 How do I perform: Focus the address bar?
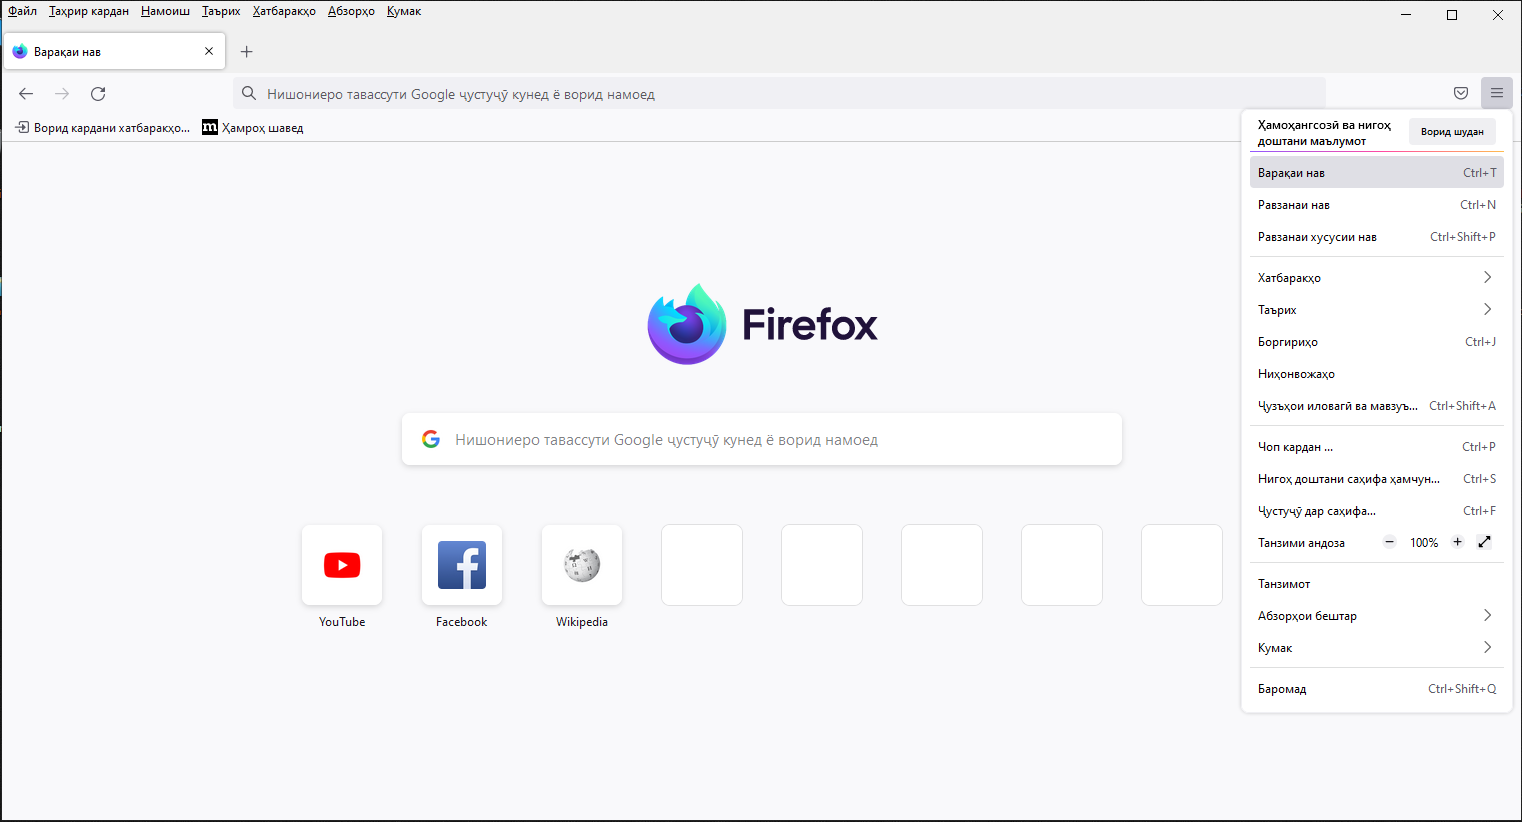coord(779,94)
